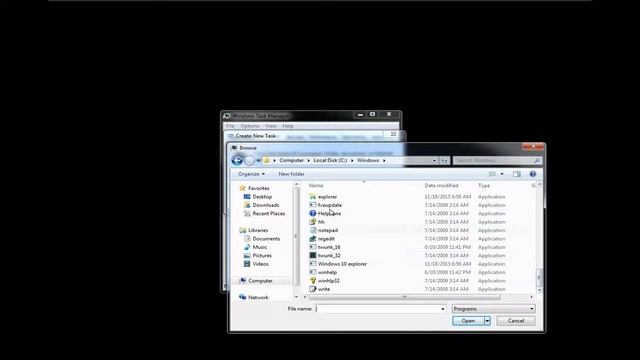Image resolution: width=640 pixels, height=360 pixels.
Task: Expand the File name history dropdown
Action: pyautogui.click(x=443, y=309)
